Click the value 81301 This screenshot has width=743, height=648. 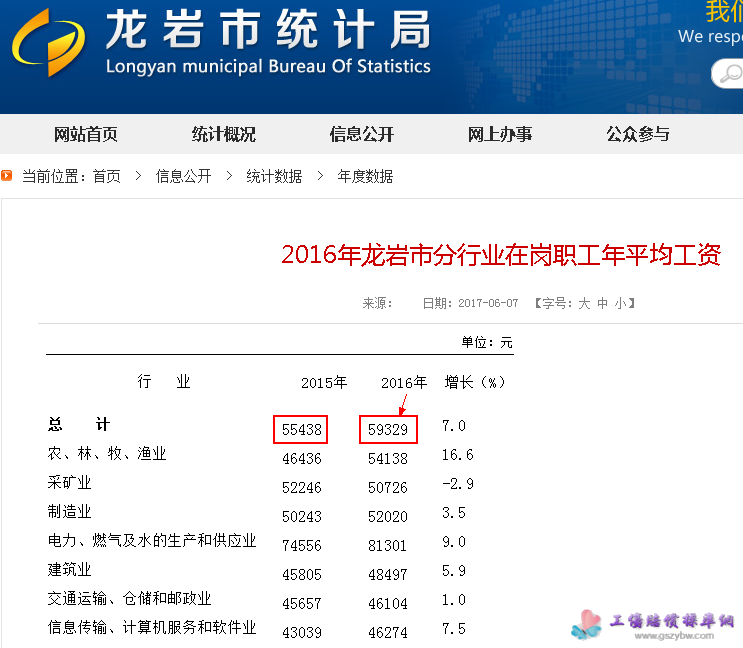coord(388,546)
